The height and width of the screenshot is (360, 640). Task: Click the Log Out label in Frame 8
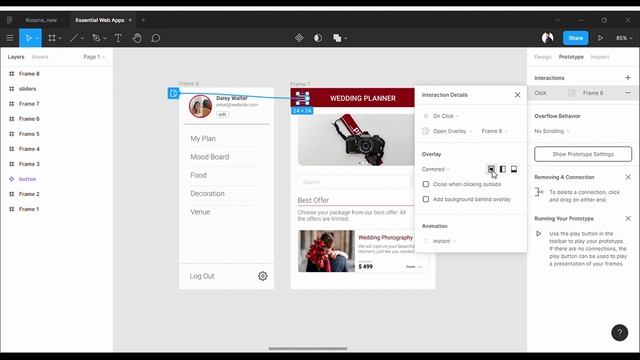pos(202,276)
